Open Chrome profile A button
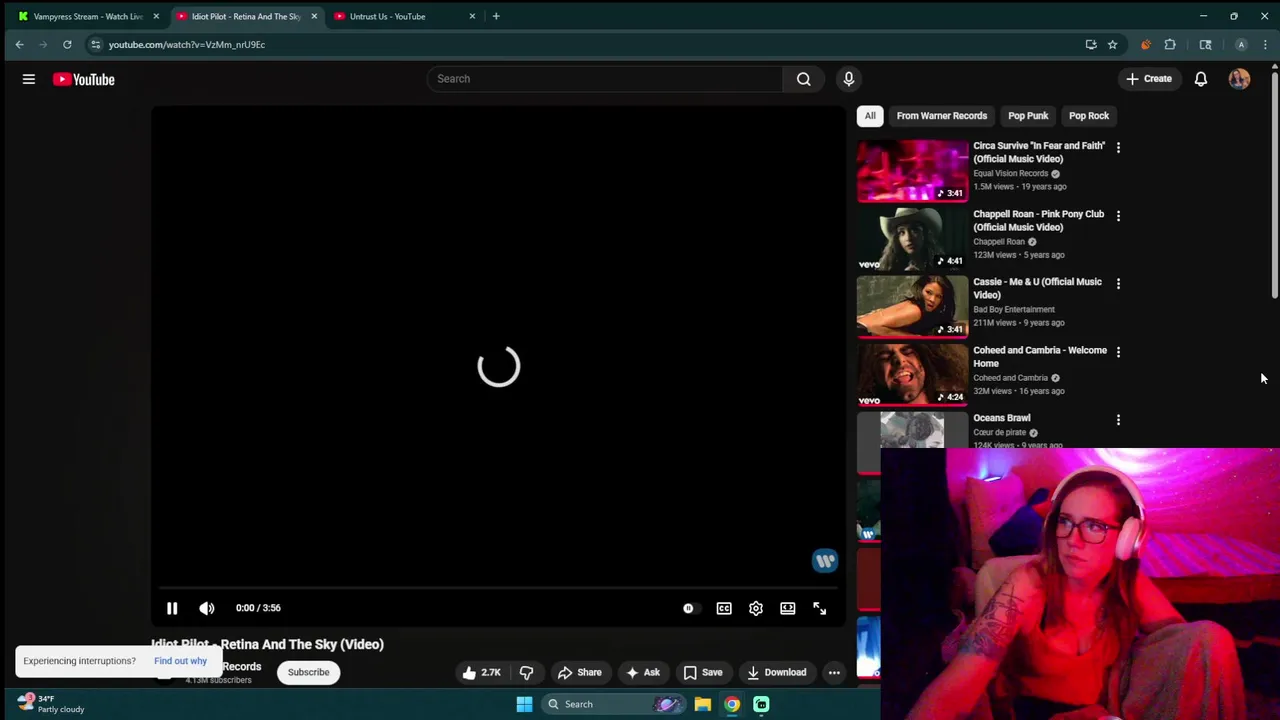The image size is (1280, 720). coord(1241,44)
